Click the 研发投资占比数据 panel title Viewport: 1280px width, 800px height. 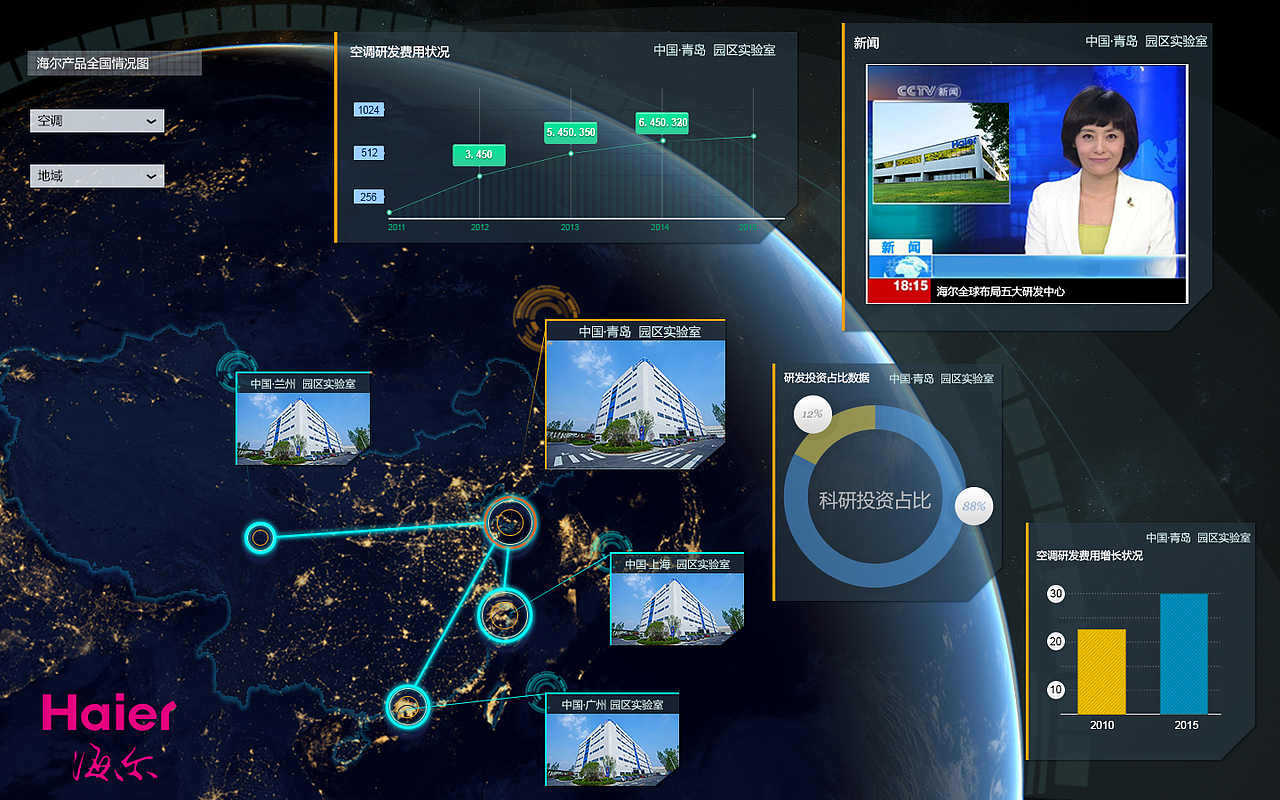tap(826, 378)
